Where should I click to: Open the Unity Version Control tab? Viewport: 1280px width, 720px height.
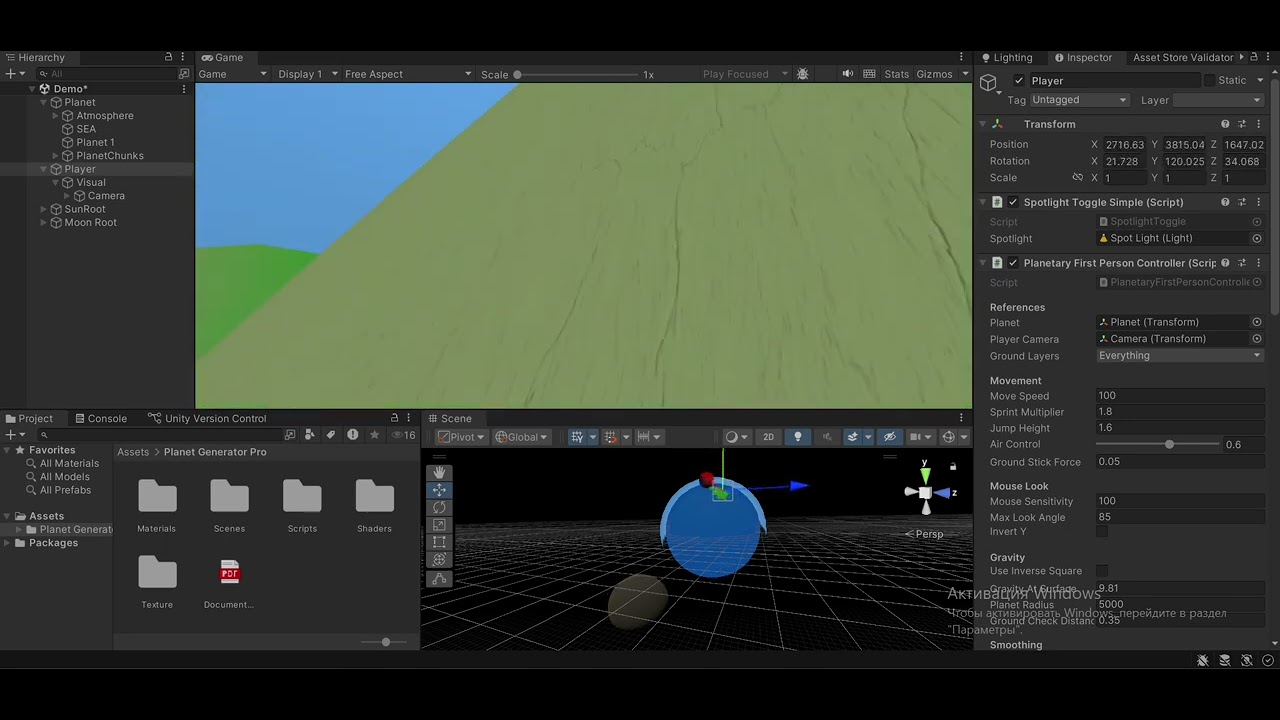click(208, 418)
